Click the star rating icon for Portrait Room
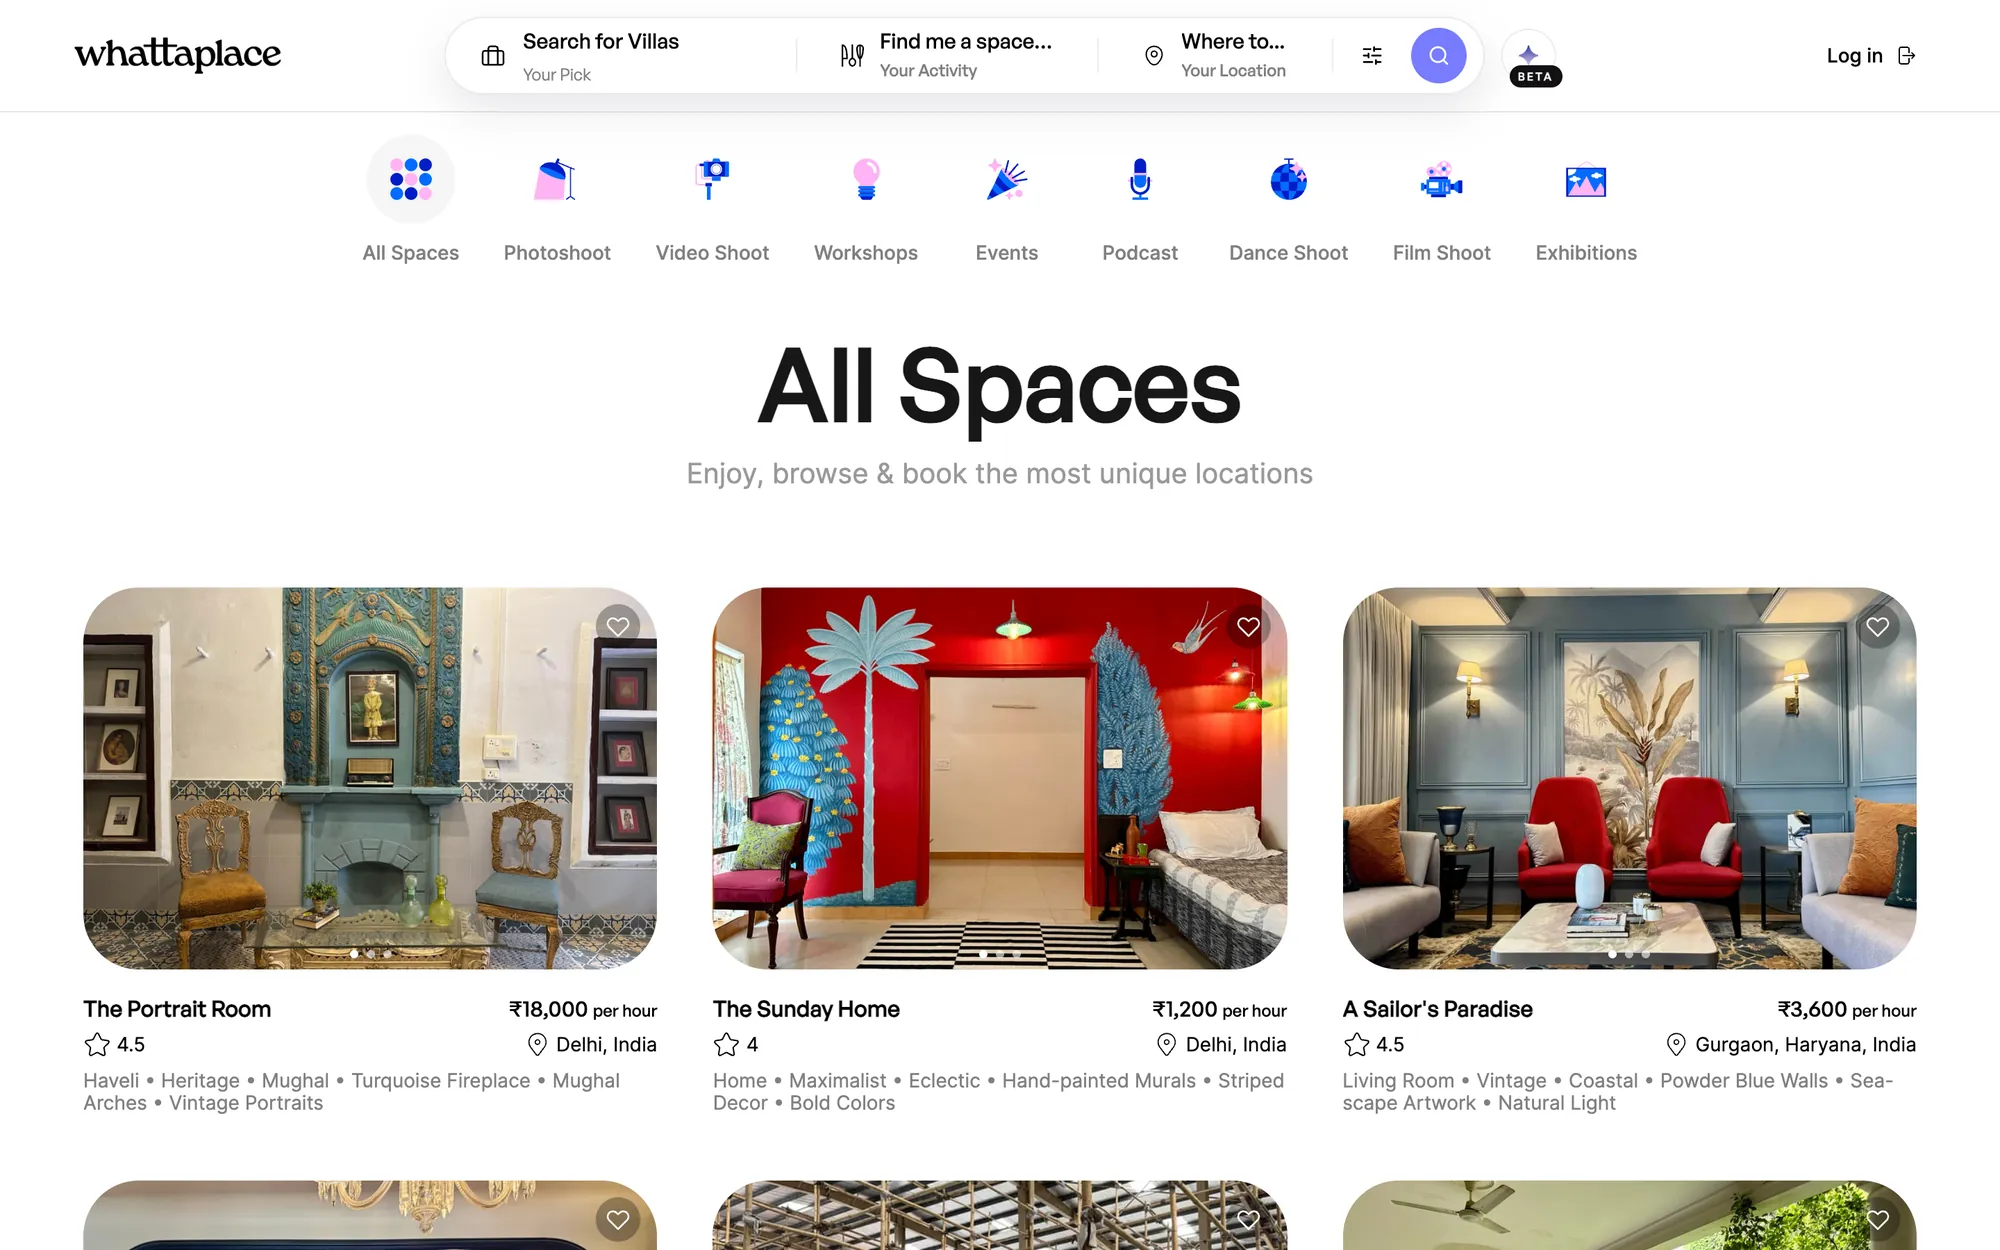 tap(97, 1045)
